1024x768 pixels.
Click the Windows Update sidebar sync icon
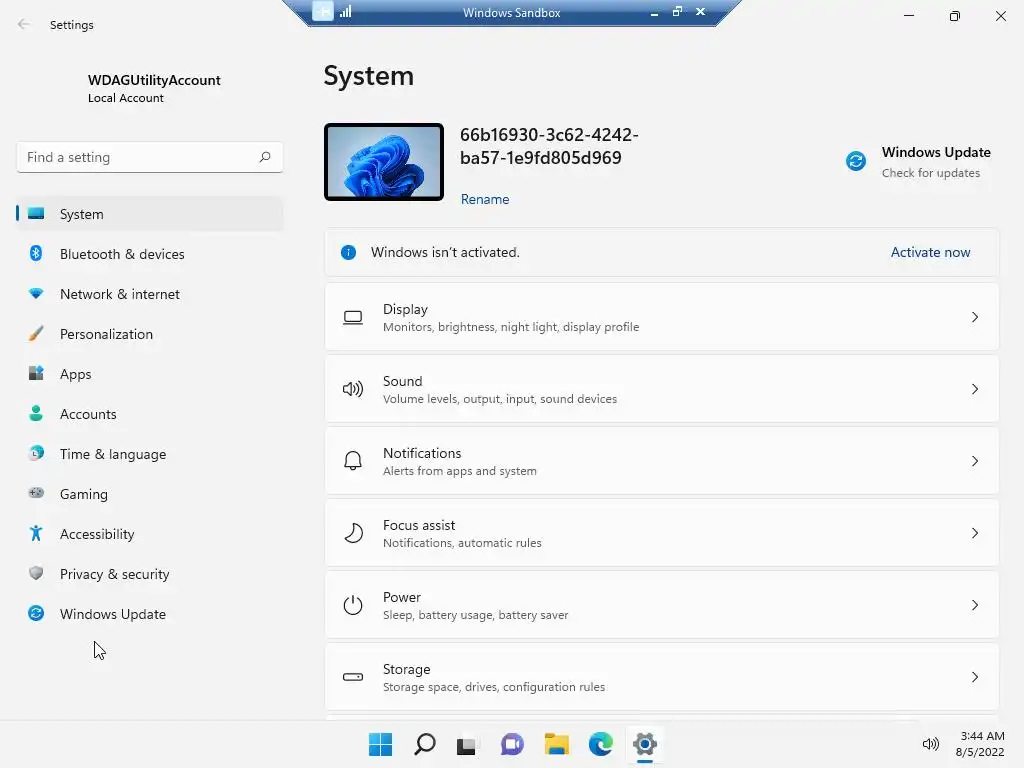(36, 613)
